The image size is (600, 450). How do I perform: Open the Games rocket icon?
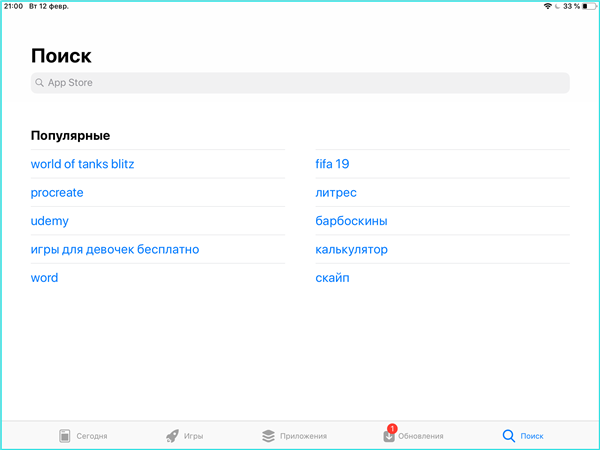coord(172,436)
